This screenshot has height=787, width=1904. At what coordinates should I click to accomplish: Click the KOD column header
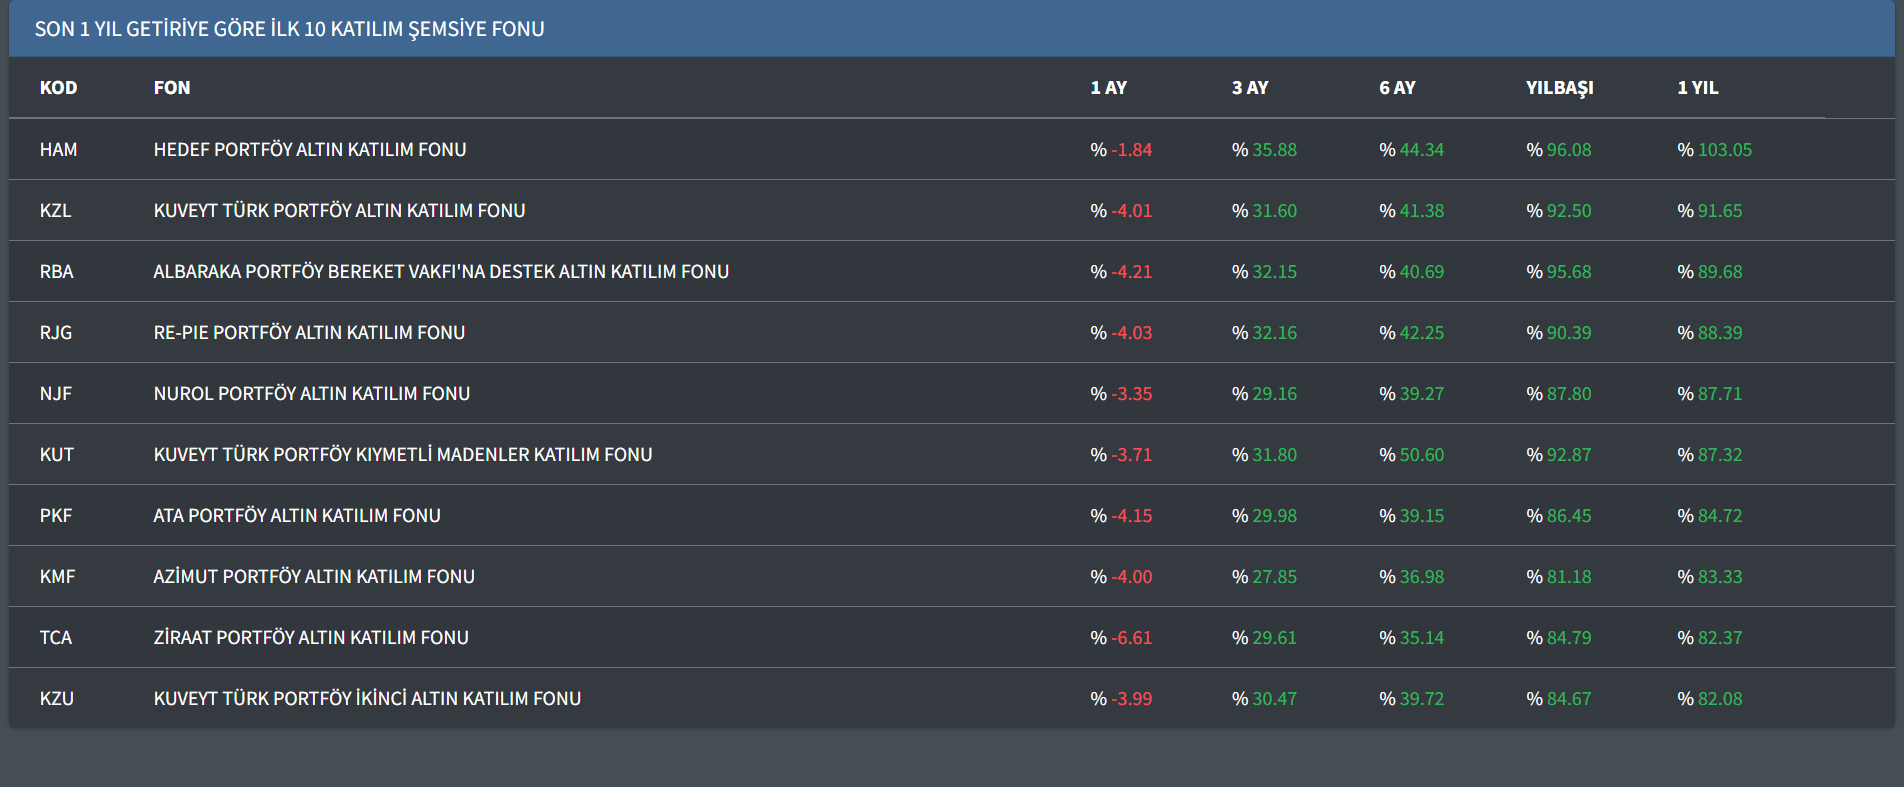pos(58,88)
